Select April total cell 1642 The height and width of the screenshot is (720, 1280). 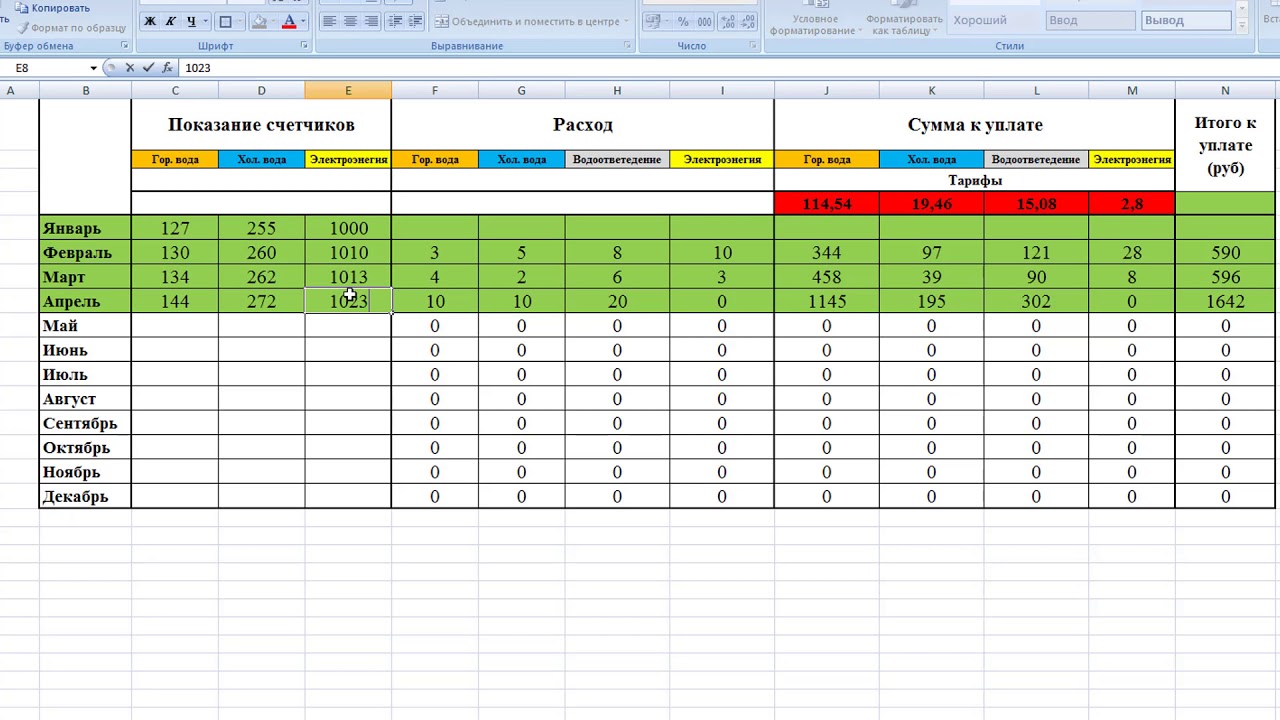point(1225,301)
